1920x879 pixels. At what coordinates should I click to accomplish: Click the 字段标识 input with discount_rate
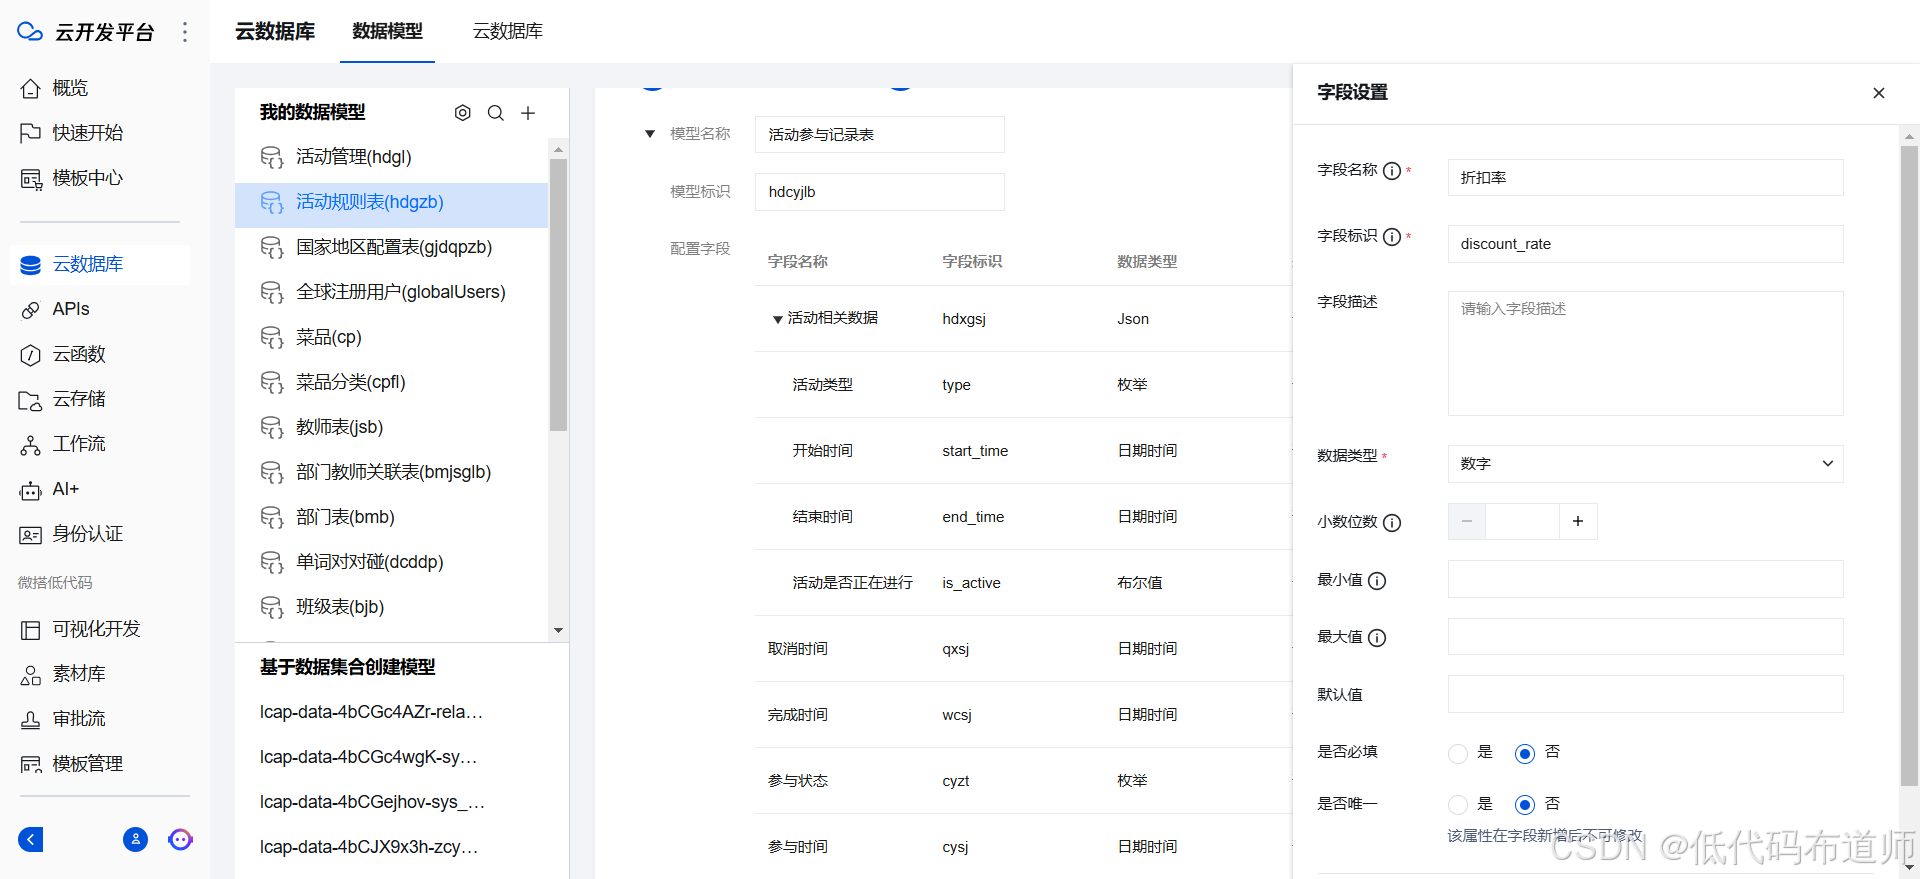coord(1645,244)
